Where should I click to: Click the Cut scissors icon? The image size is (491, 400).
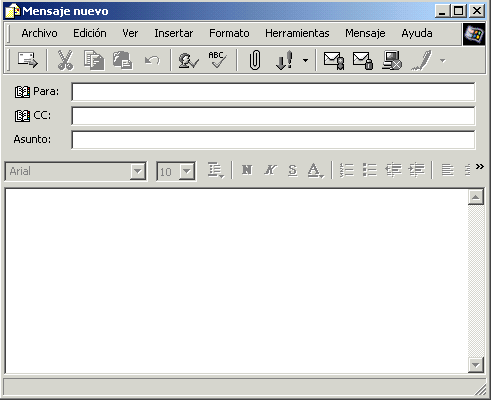65,60
